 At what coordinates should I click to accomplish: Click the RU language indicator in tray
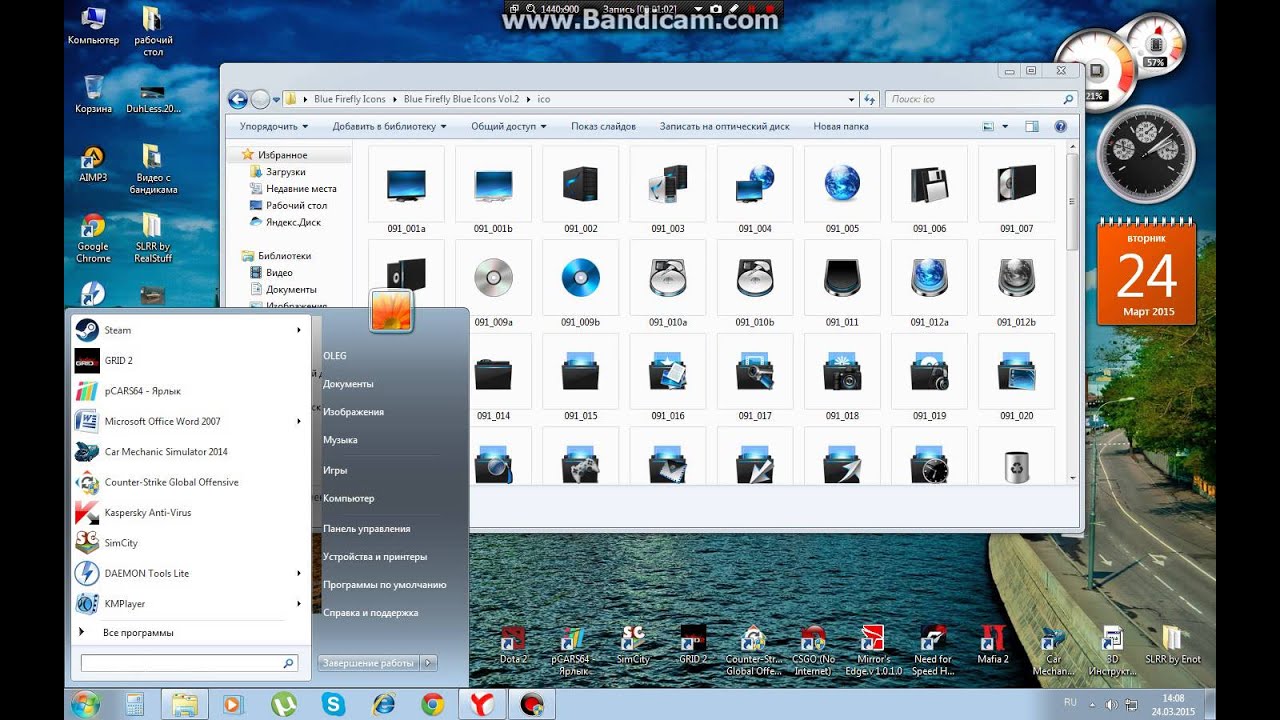click(x=1070, y=703)
